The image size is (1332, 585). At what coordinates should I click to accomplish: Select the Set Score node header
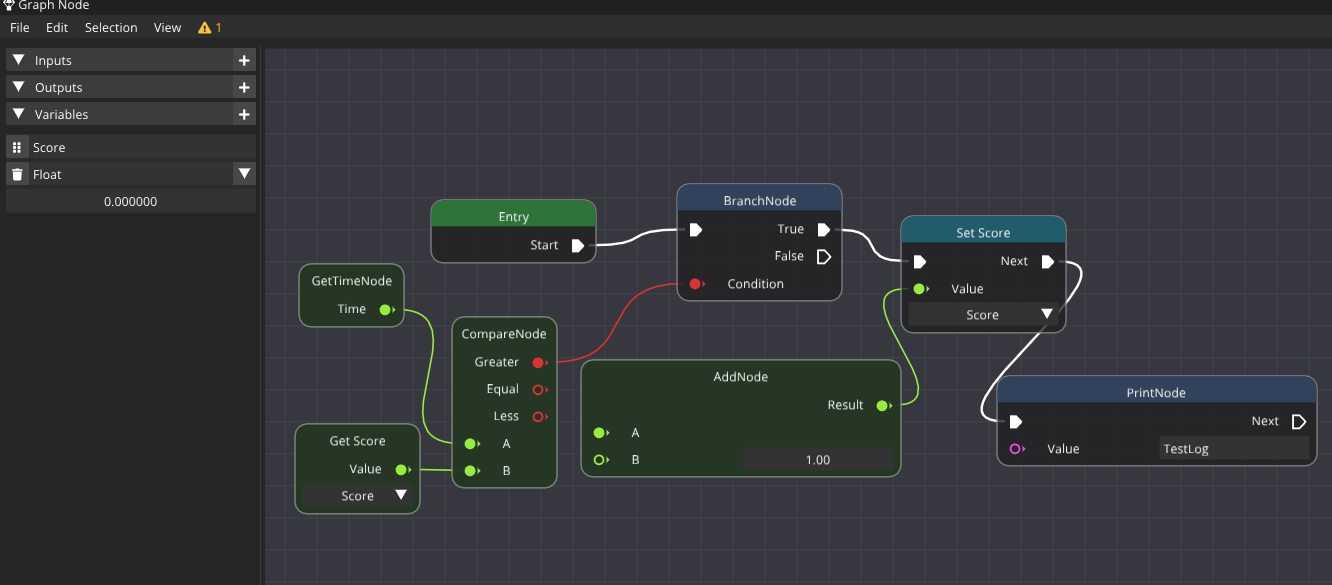[x=983, y=233]
